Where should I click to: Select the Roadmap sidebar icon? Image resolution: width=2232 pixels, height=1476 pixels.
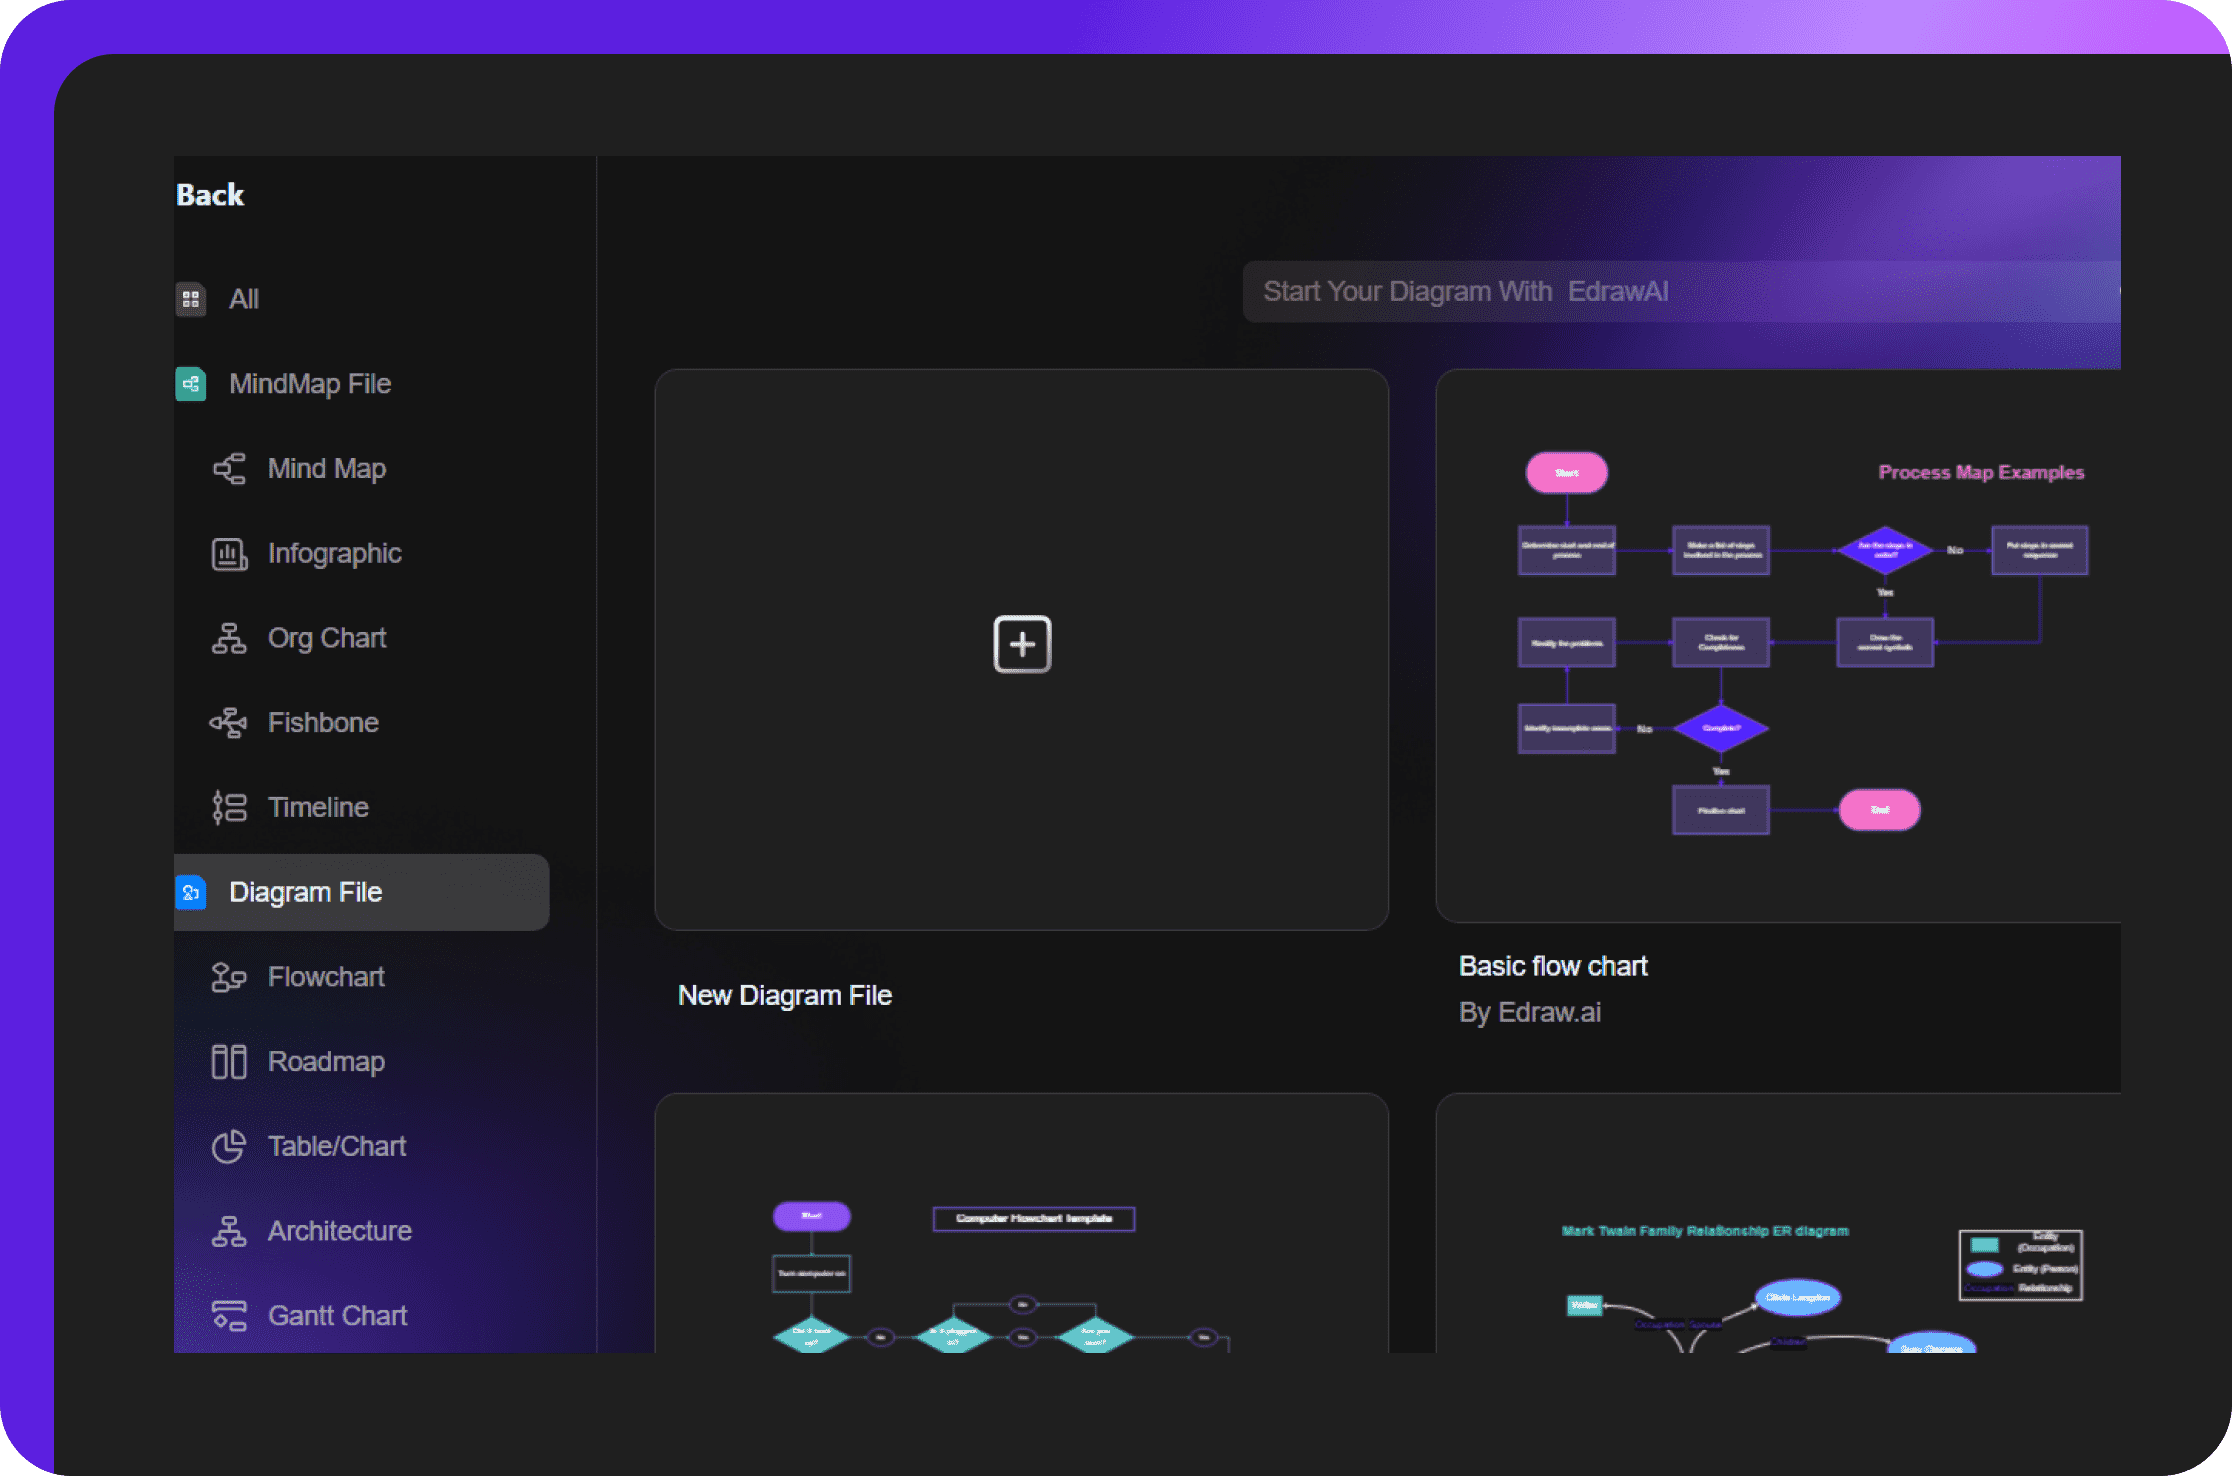tap(227, 1061)
